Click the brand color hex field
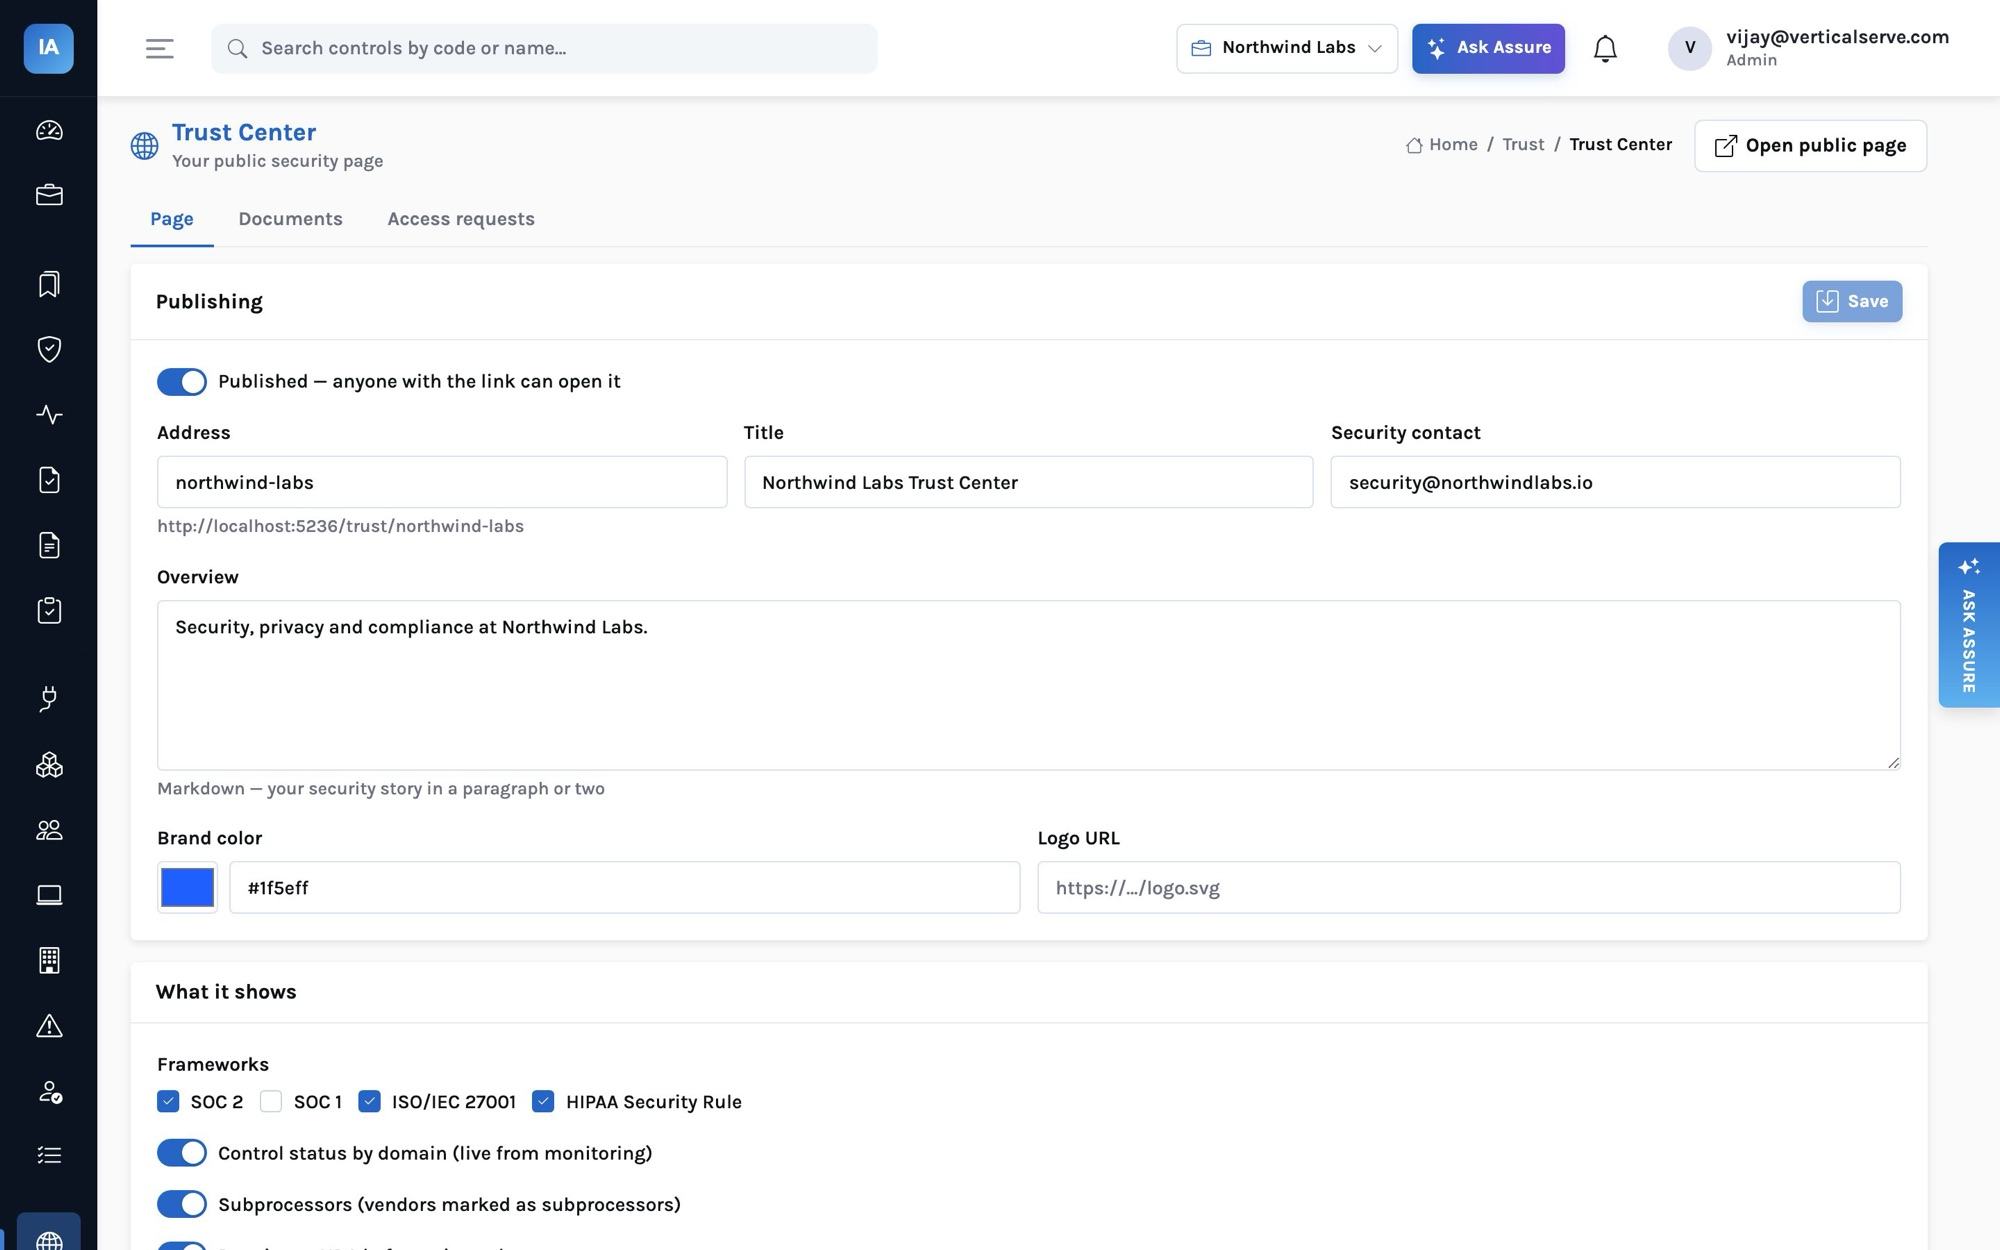This screenshot has width=2000, height=1250. tap(625, 887)
